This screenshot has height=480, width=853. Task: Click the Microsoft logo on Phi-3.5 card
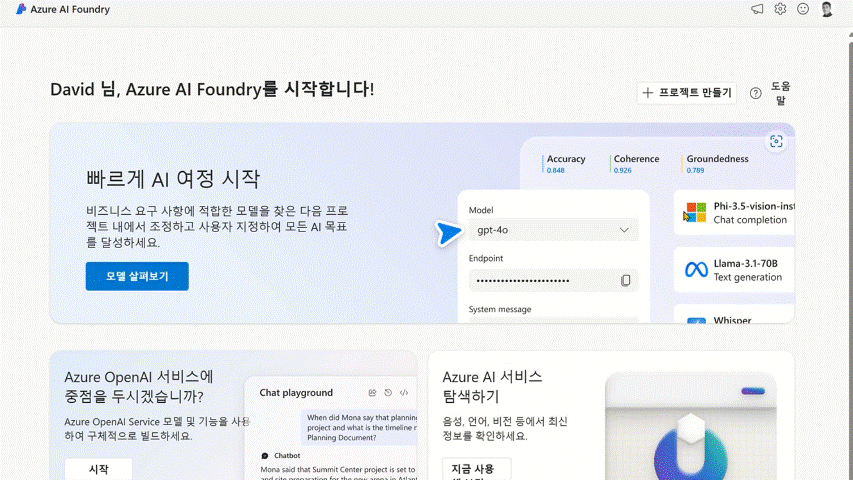click(696, 213)
